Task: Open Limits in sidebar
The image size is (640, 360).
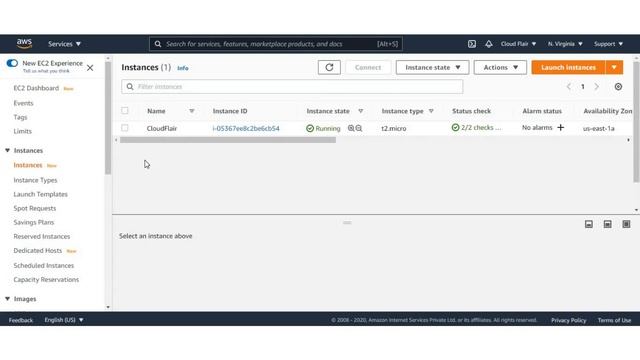Action: click(22, 131)
